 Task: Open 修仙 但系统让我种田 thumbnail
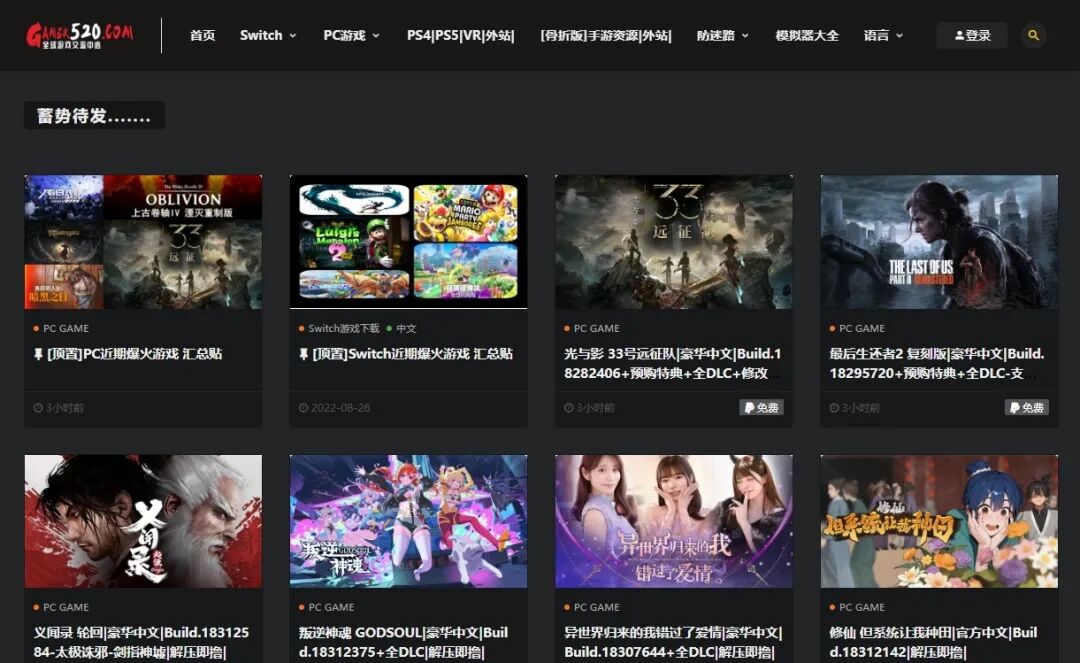click(x=939, y=521)
